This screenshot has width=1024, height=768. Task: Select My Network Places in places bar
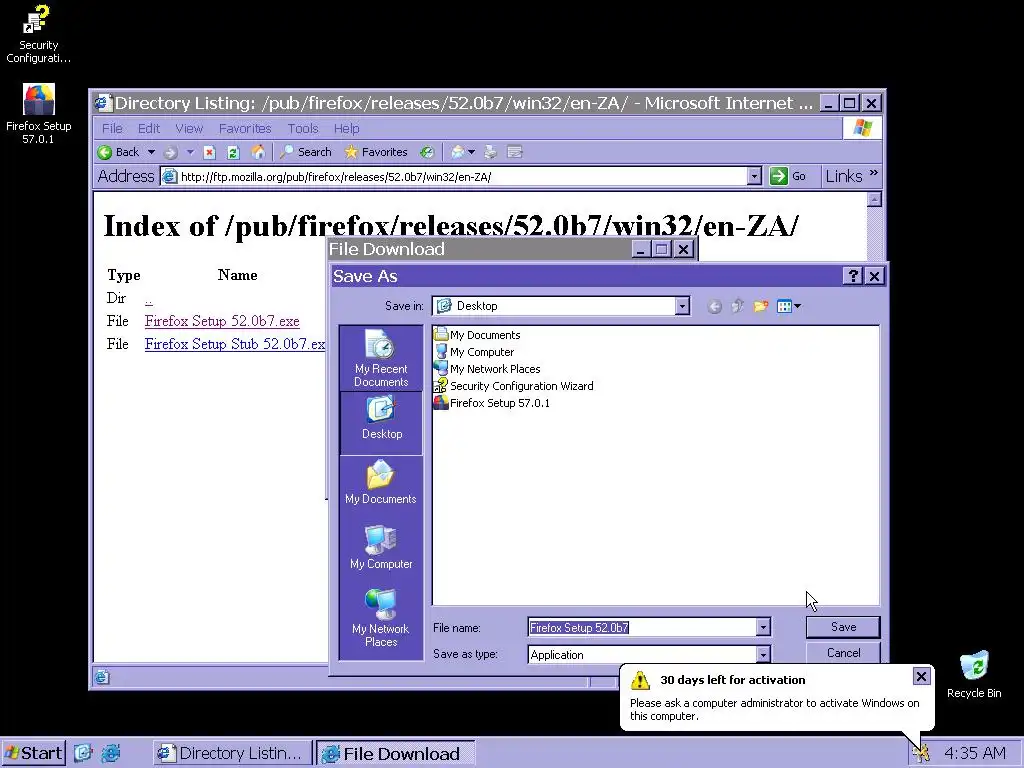pyautogui.click(x=381, y=617)
